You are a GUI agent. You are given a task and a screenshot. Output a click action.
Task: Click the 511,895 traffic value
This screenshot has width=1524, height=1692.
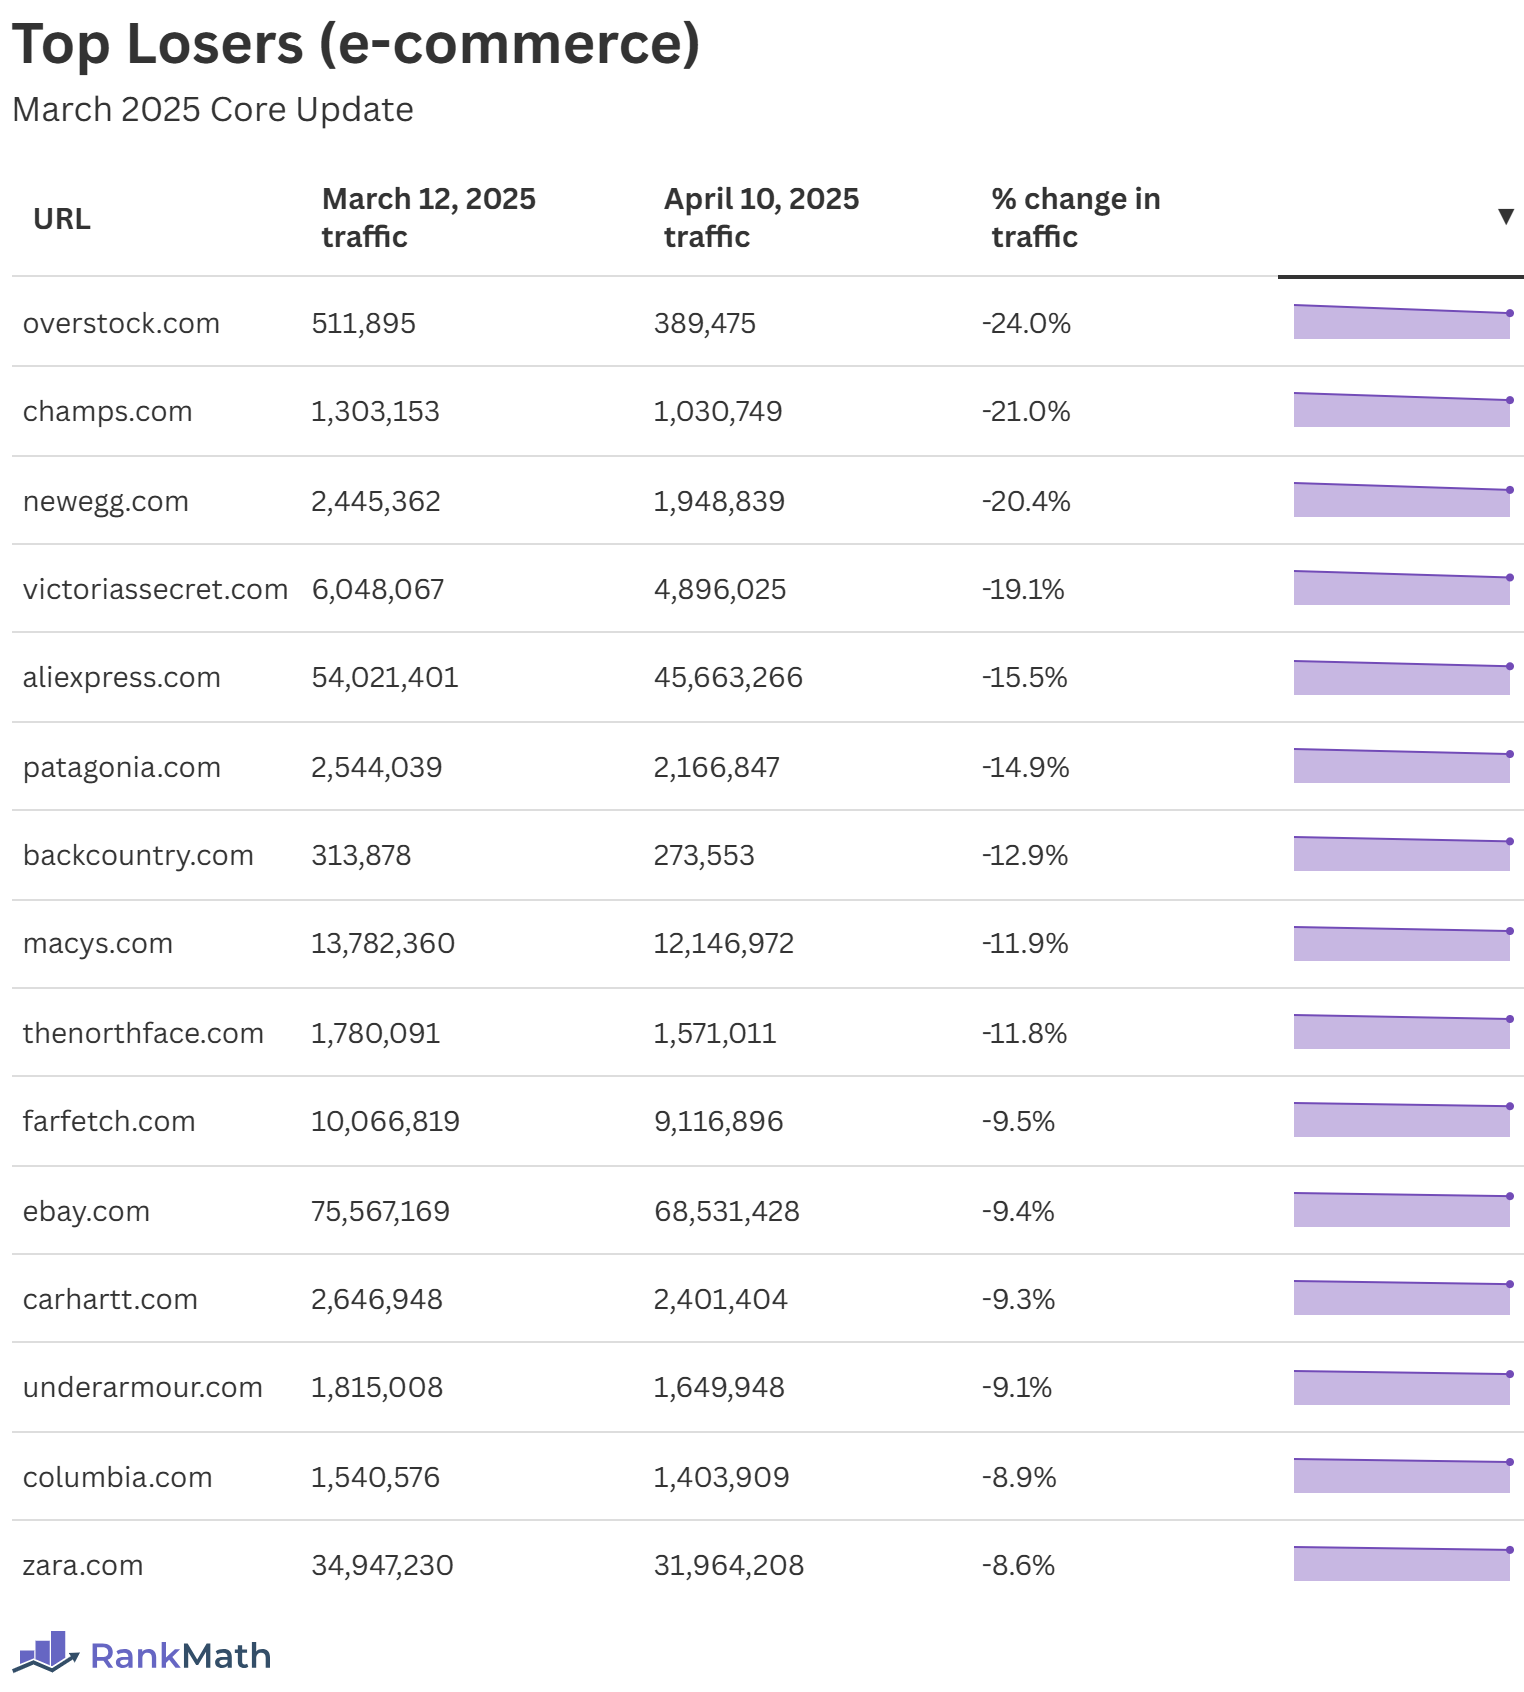363,323
